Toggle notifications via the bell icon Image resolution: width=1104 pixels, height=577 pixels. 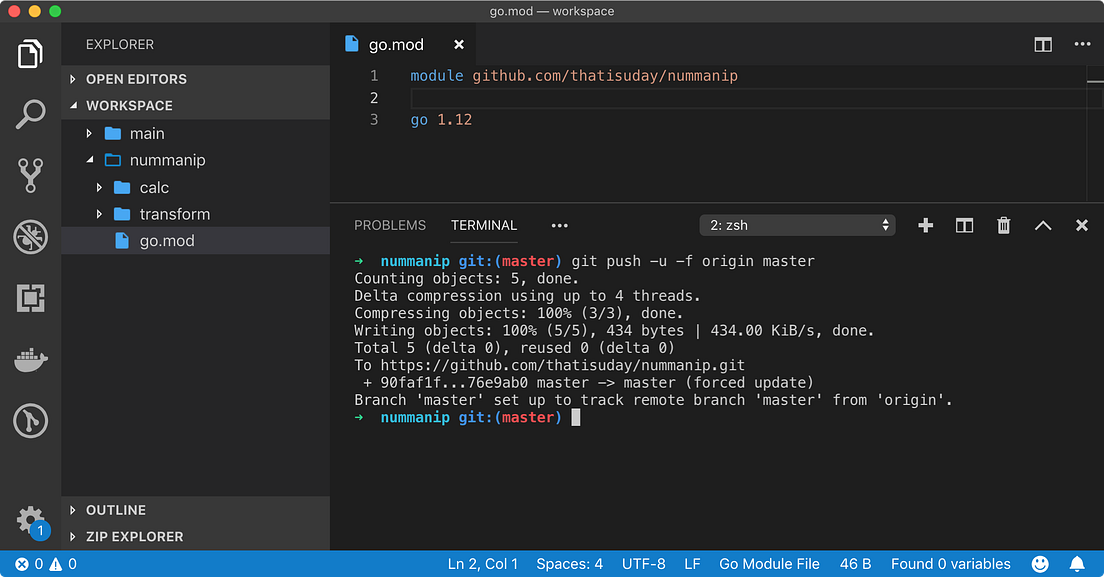pyautogui.click(x=1077, y=563)
